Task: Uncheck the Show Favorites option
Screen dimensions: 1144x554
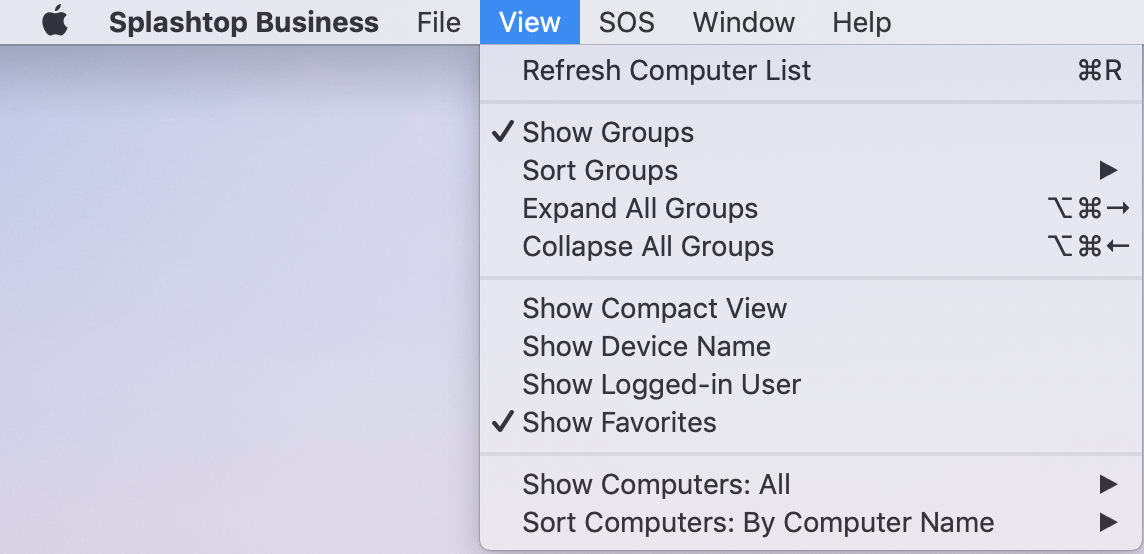Action: pyautogui.click(x=811, y=422)
